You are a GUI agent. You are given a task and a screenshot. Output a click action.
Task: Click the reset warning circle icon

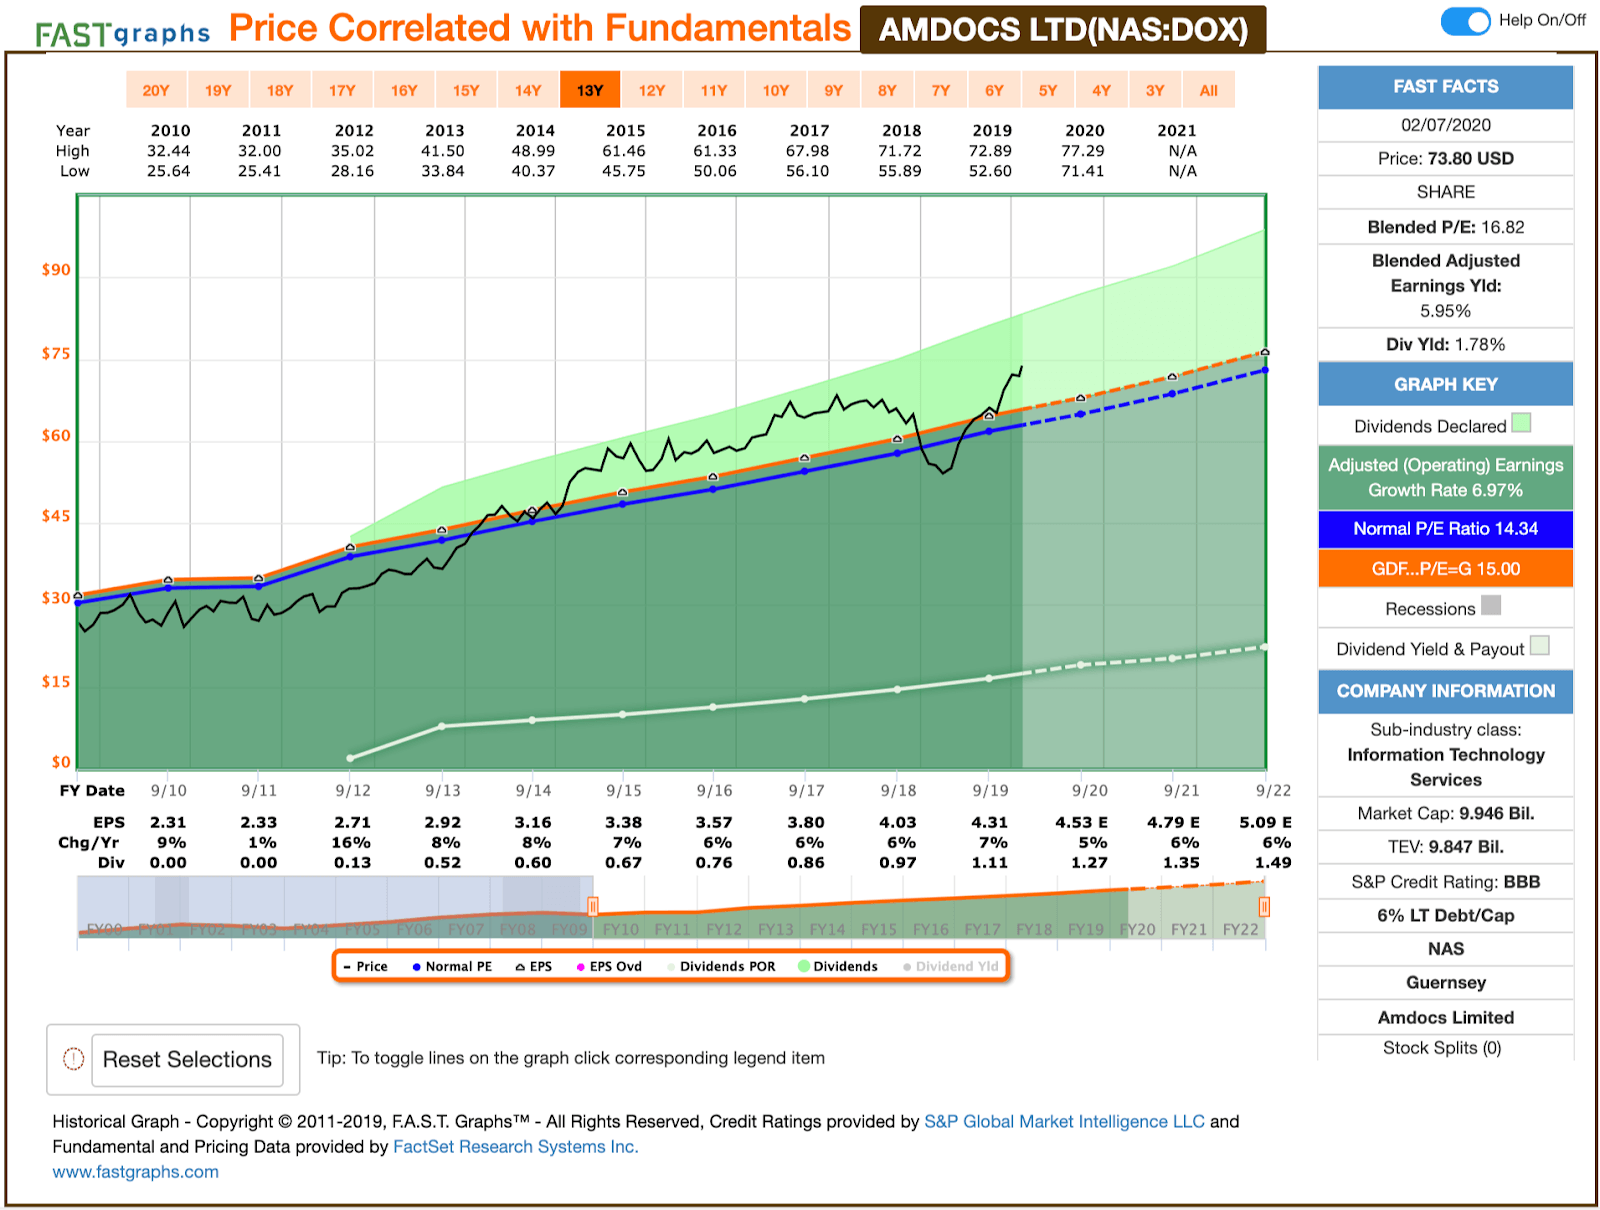73,1059
